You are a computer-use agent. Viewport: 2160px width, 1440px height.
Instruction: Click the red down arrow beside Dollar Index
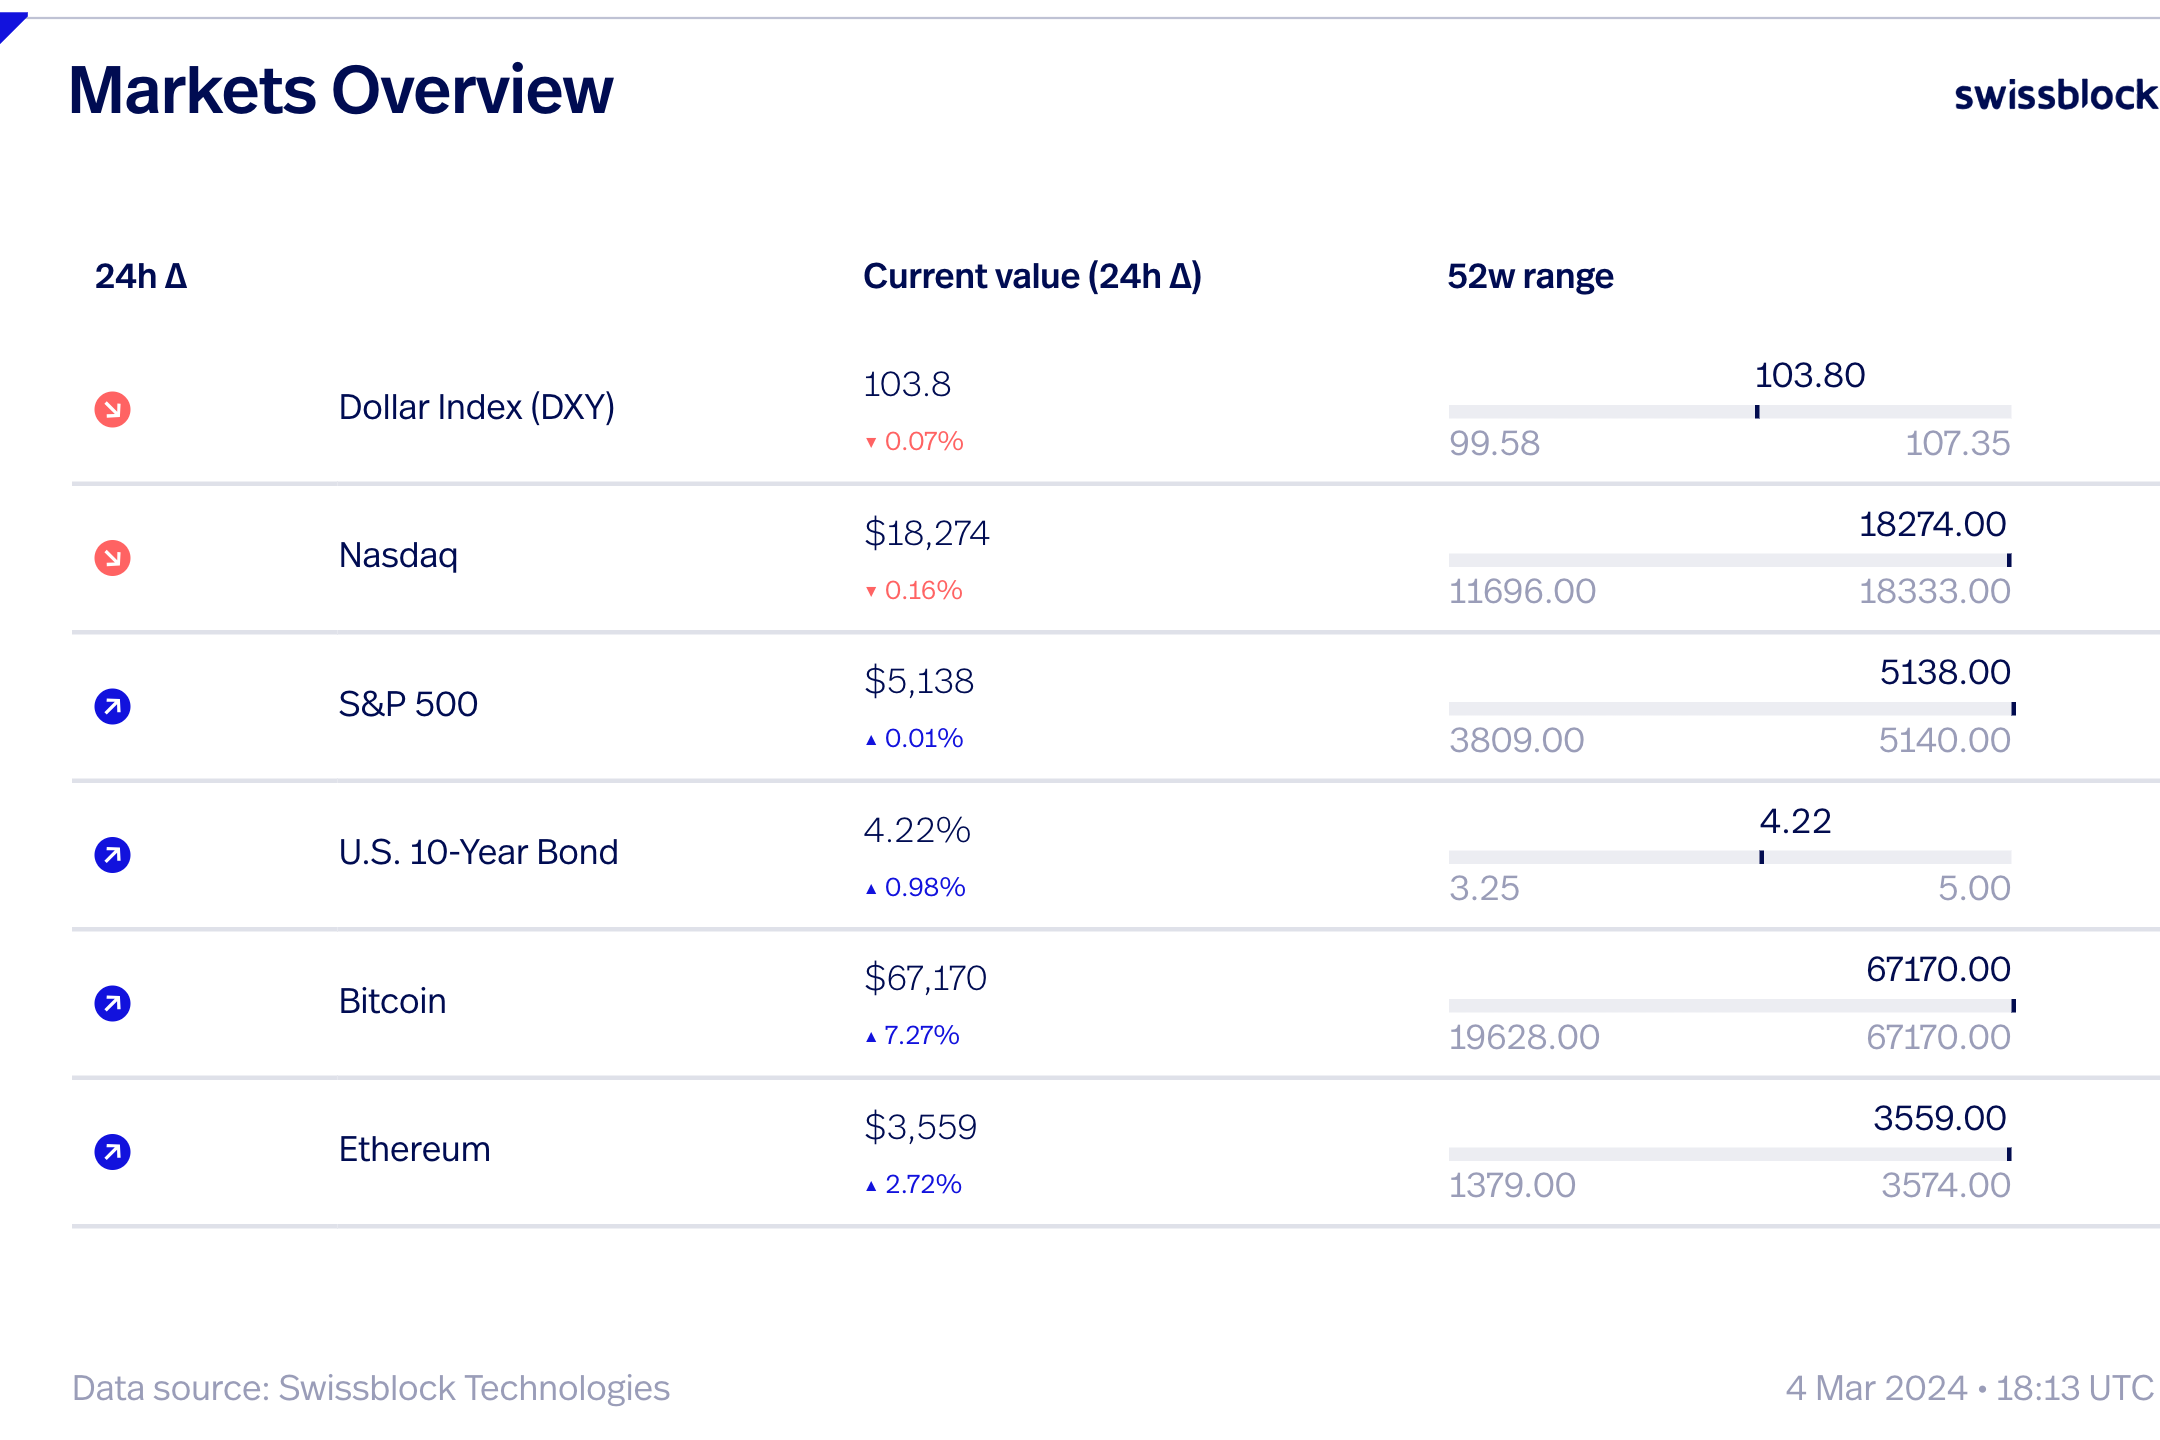[112, 409]
